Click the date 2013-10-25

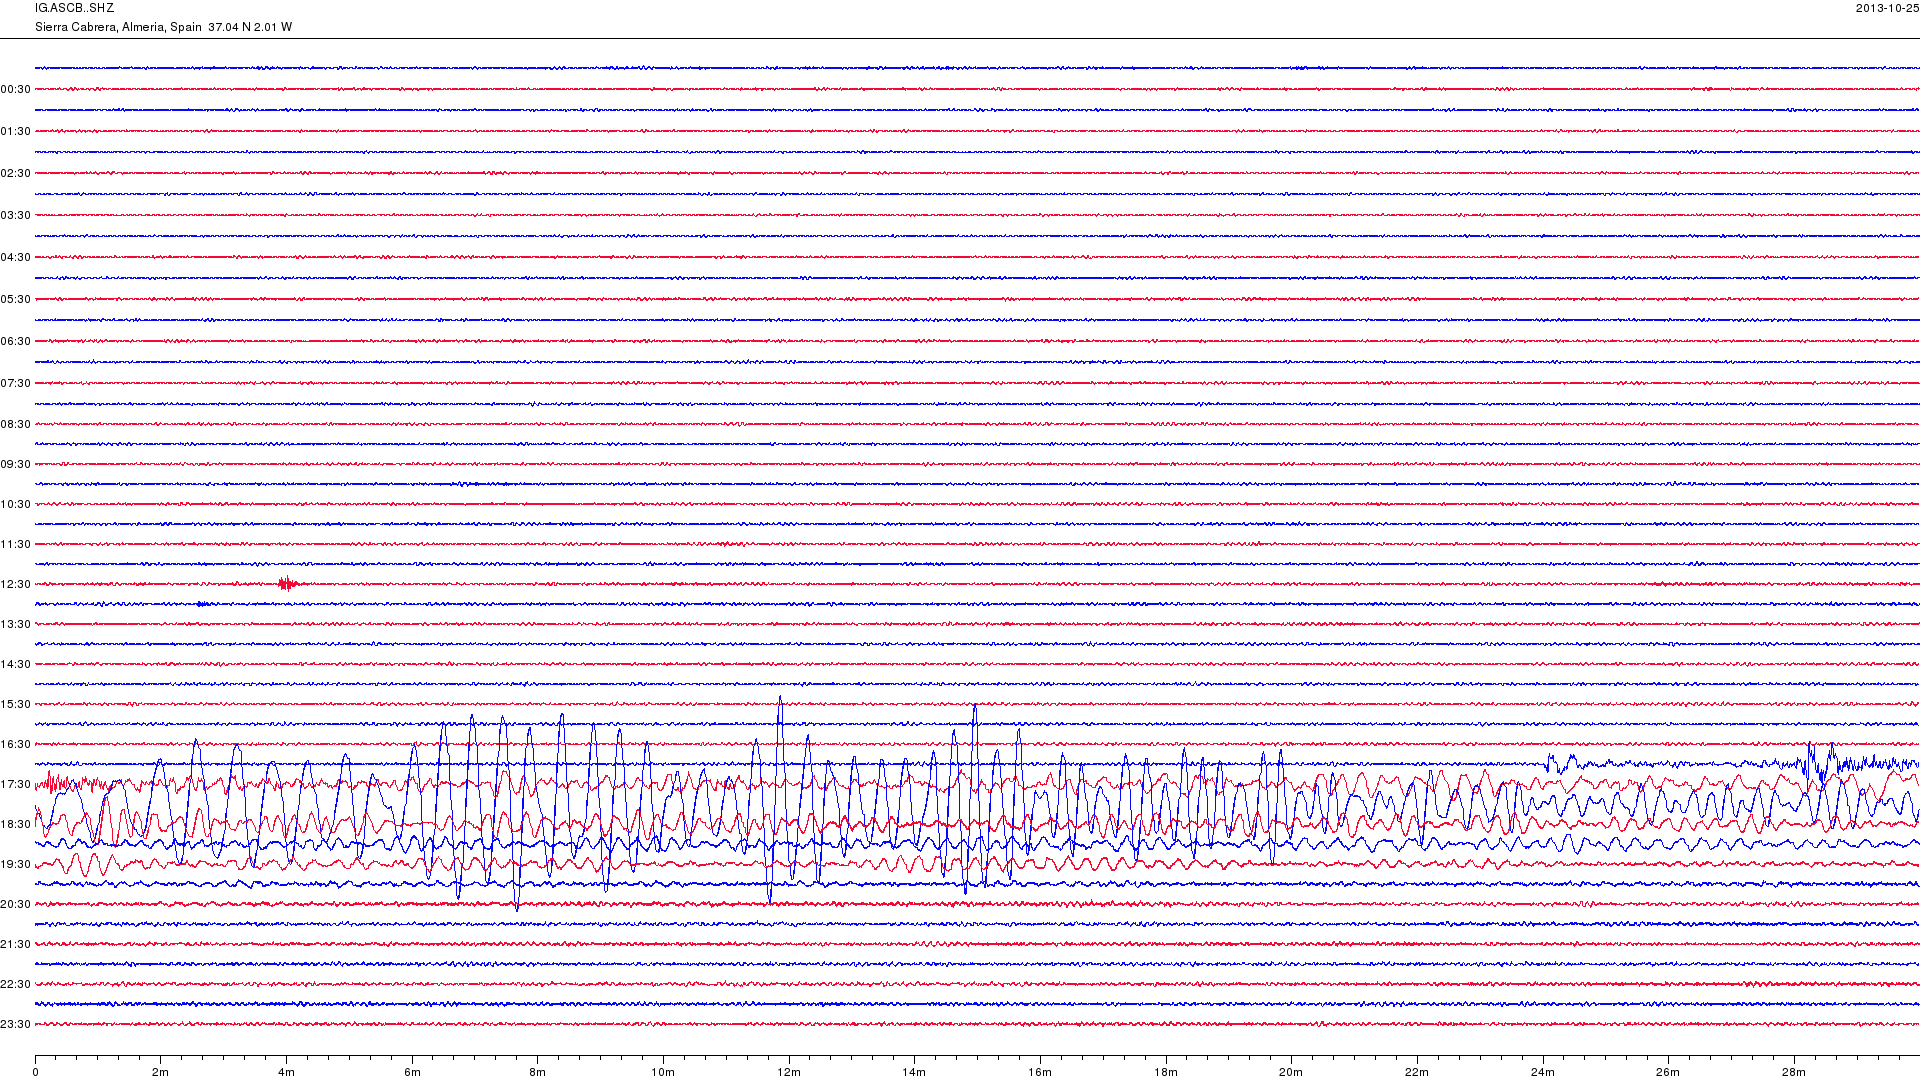(x=1887, y=8)
